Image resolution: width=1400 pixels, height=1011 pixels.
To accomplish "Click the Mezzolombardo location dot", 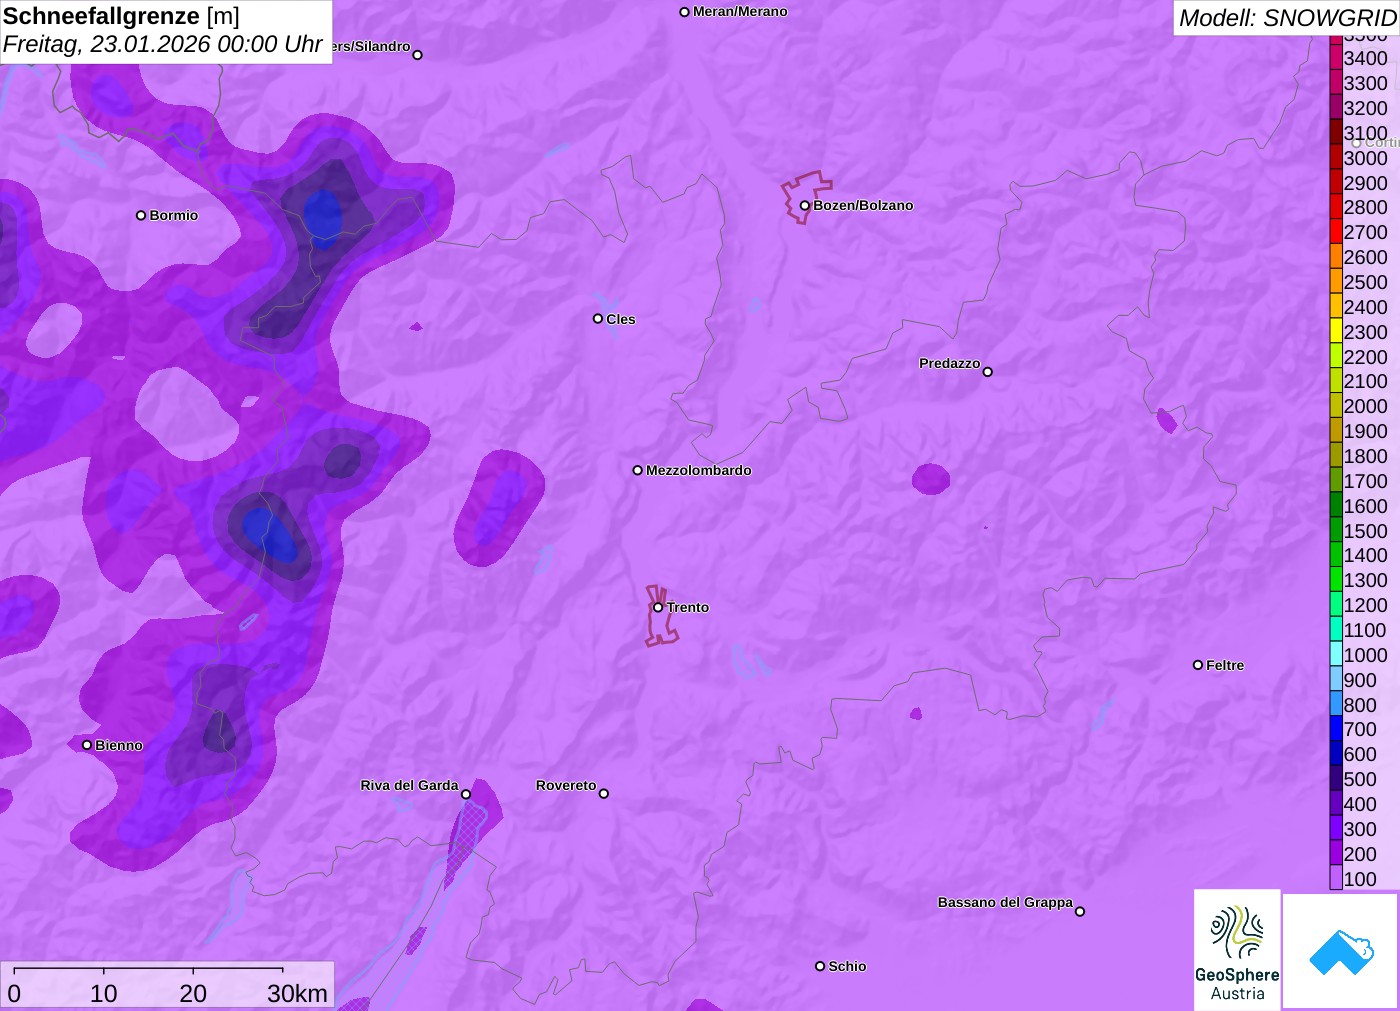I will [x=638, y=470].
